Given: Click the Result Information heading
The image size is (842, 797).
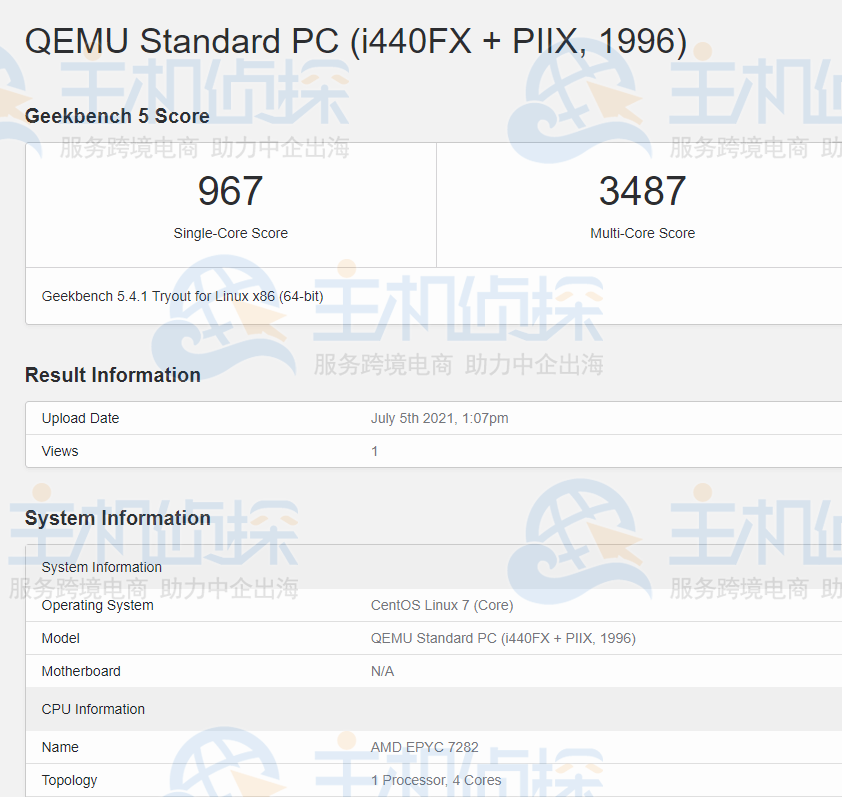Looking at the screenshot, I should [112, 375].
